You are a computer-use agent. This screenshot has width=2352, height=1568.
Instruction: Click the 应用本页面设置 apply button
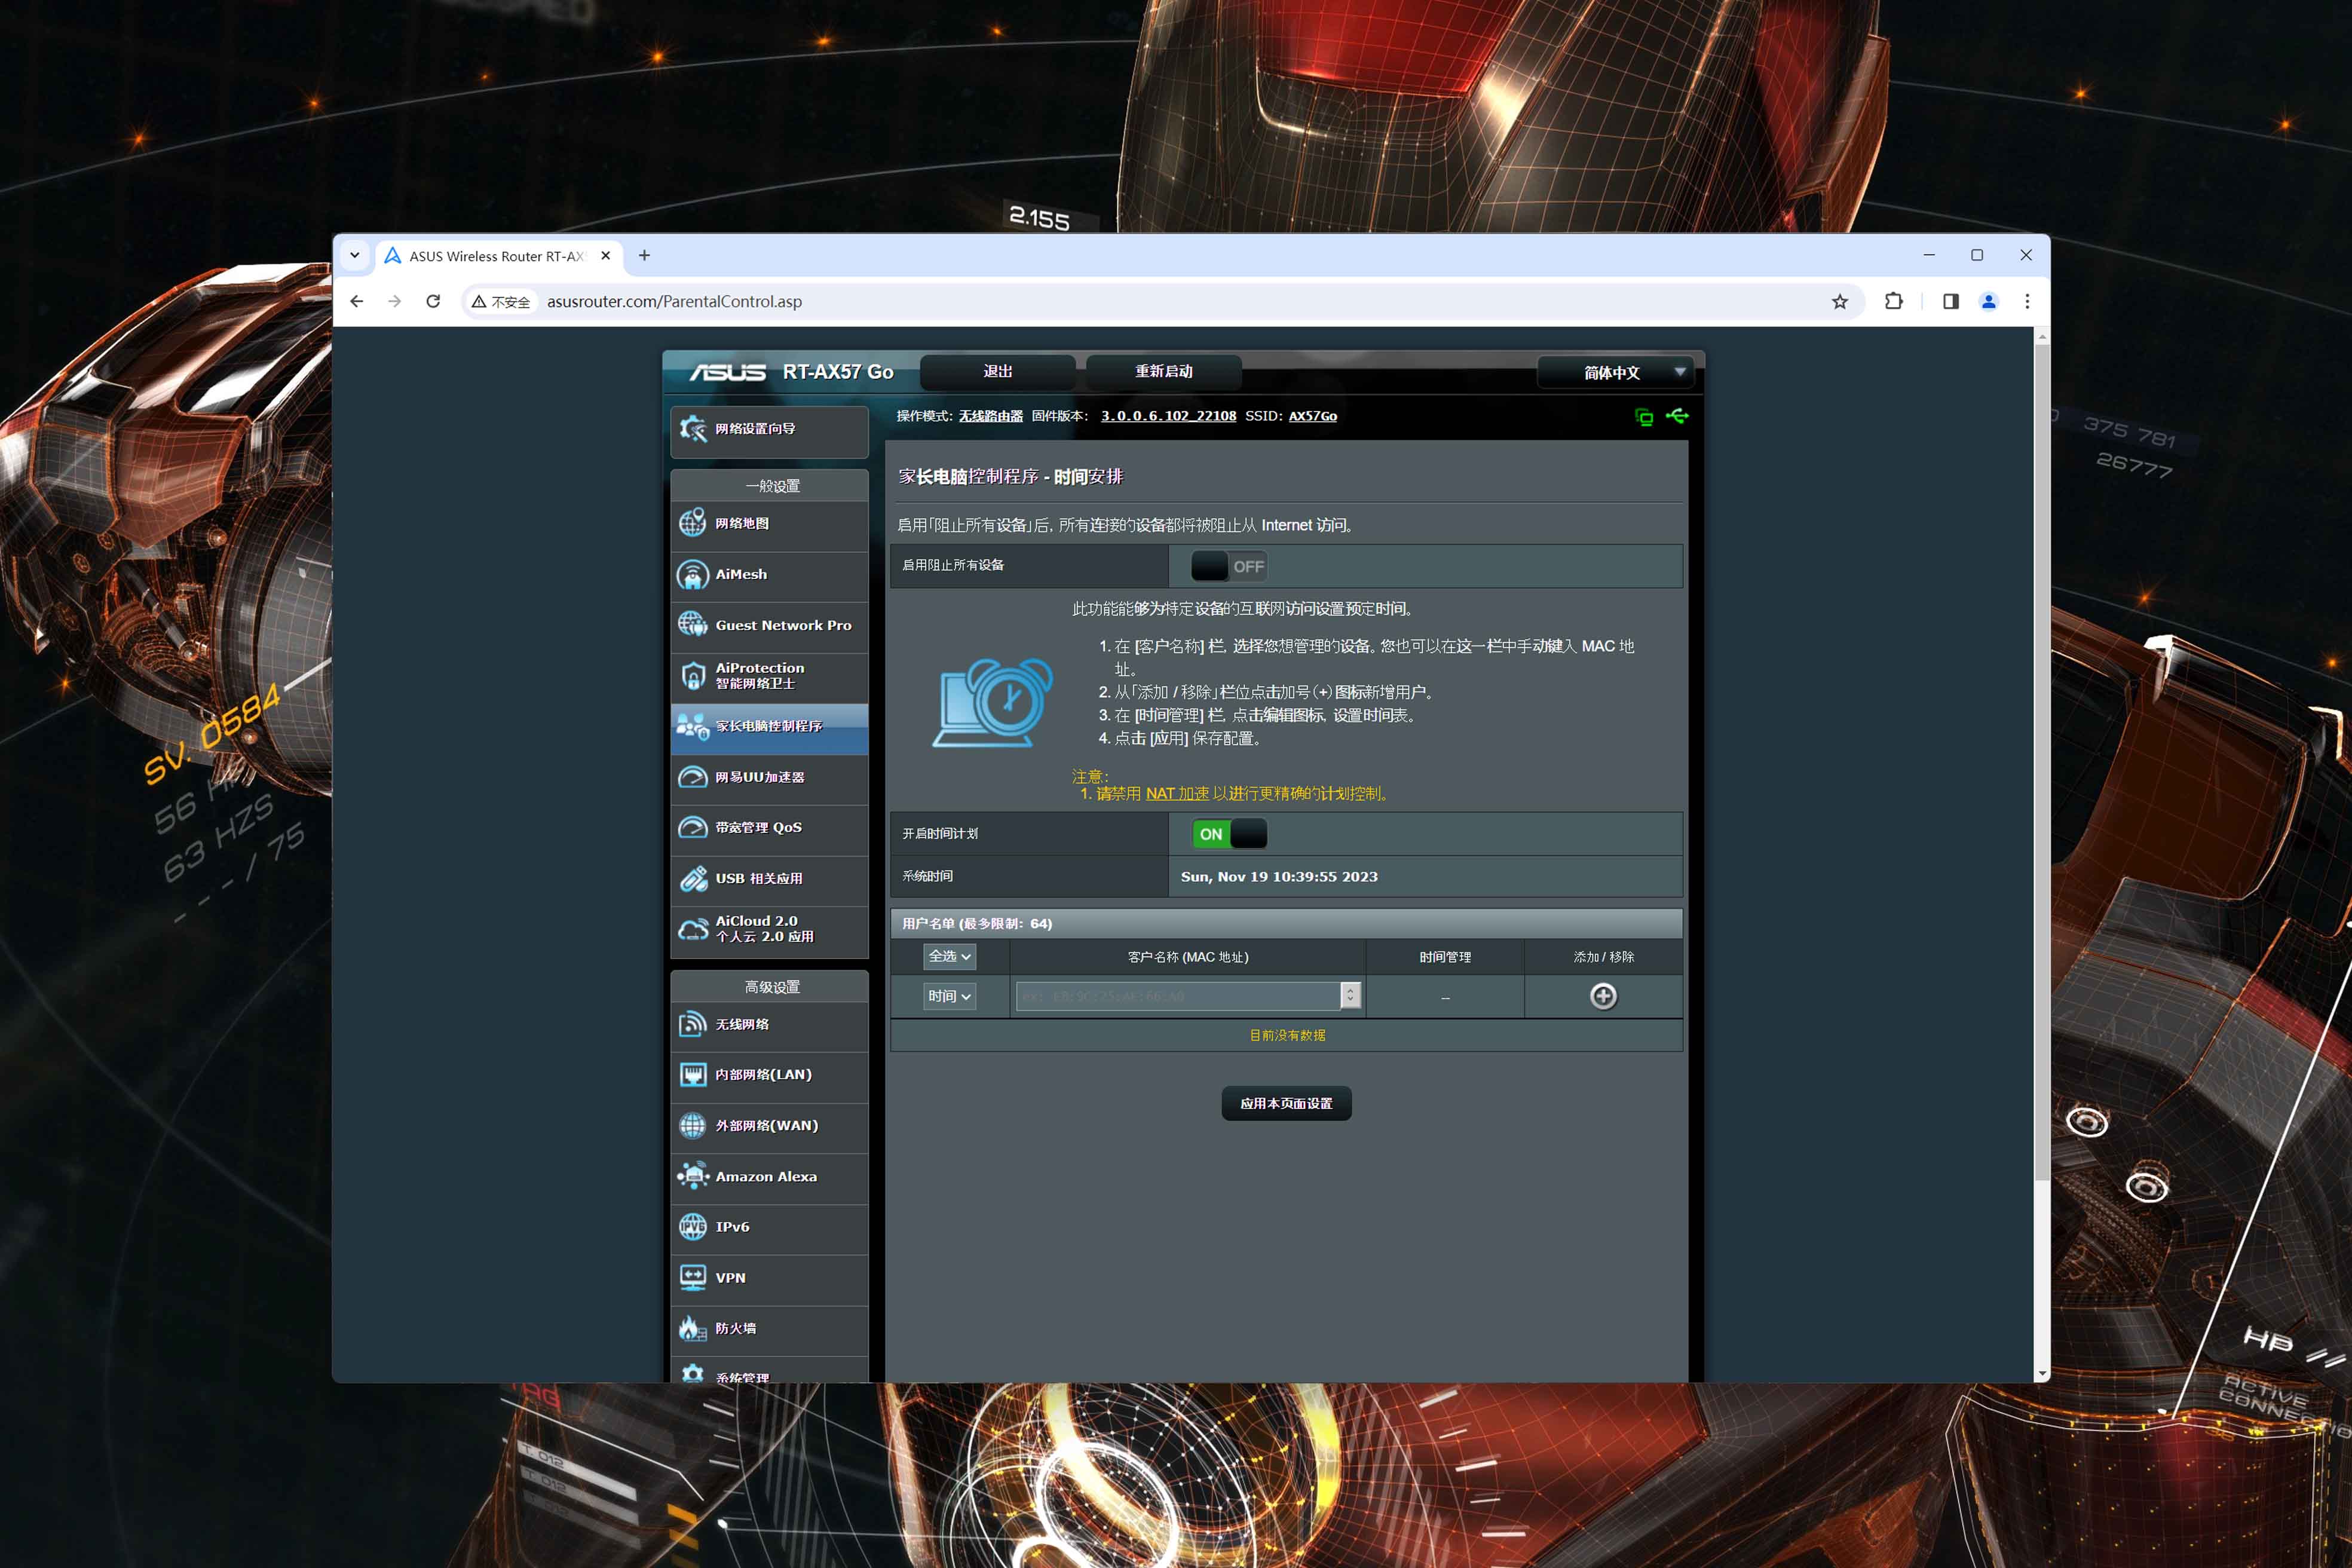(x=1286, y=1103)
